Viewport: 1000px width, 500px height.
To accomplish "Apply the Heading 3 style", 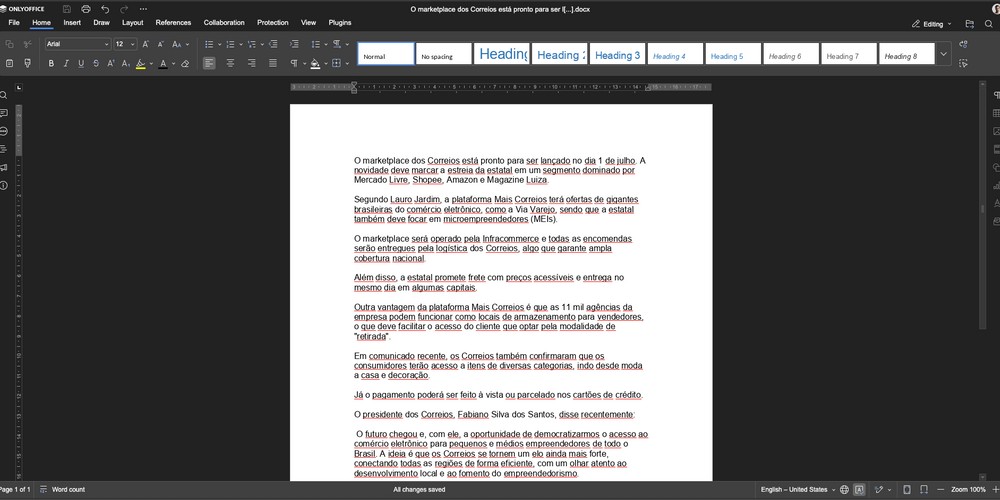I will (617, 55).
